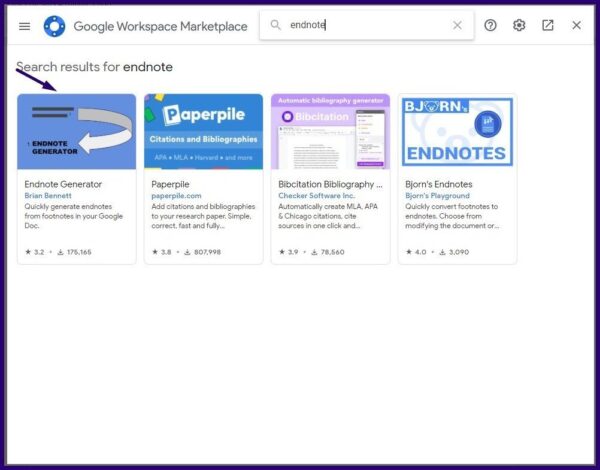Click Bibcitation description about MLA, APA
This screenshot has height=470, width=600.
point(328,216)
